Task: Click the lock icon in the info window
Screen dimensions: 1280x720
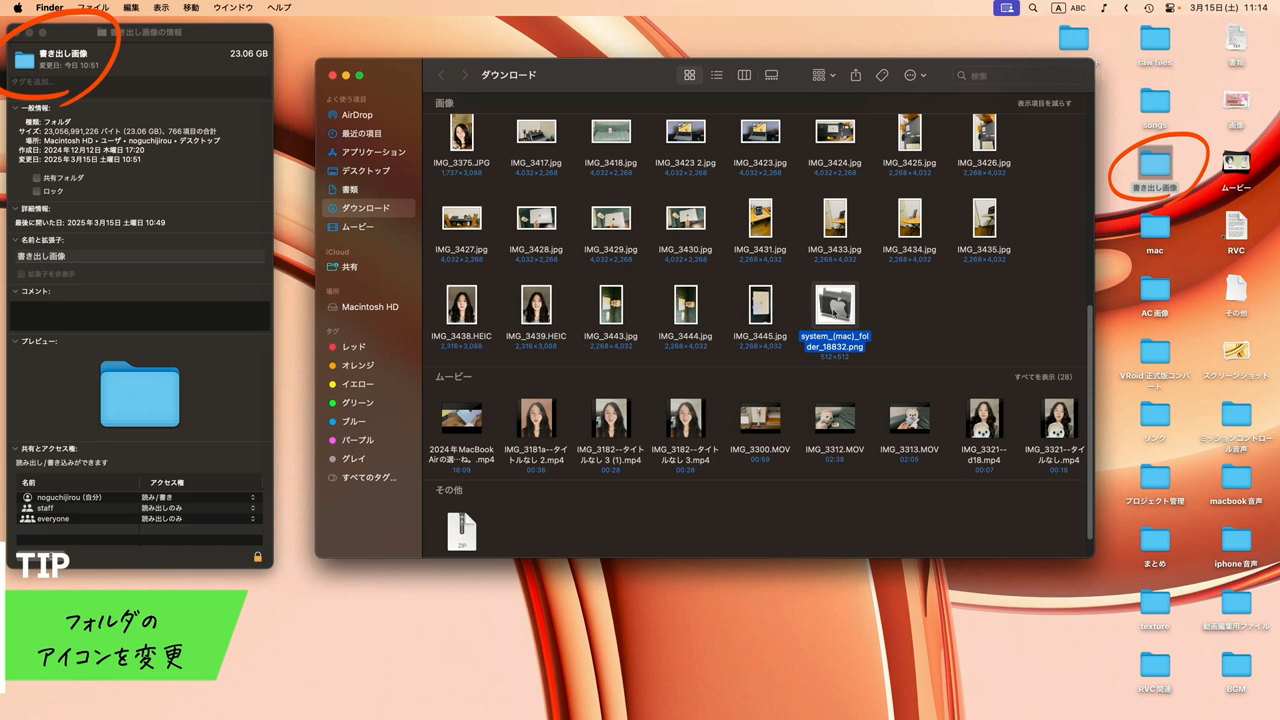Action: tap(257, 557)
